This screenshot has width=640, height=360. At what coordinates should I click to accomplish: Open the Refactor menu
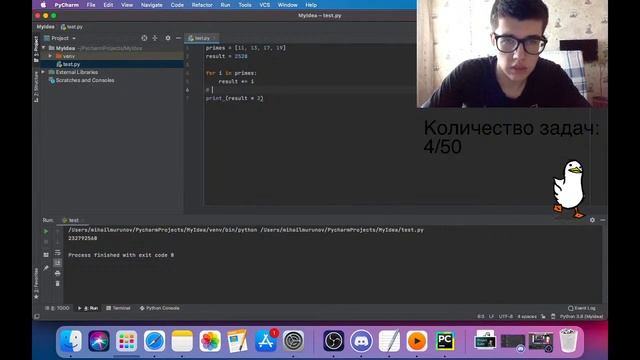(x=202, y=5)
